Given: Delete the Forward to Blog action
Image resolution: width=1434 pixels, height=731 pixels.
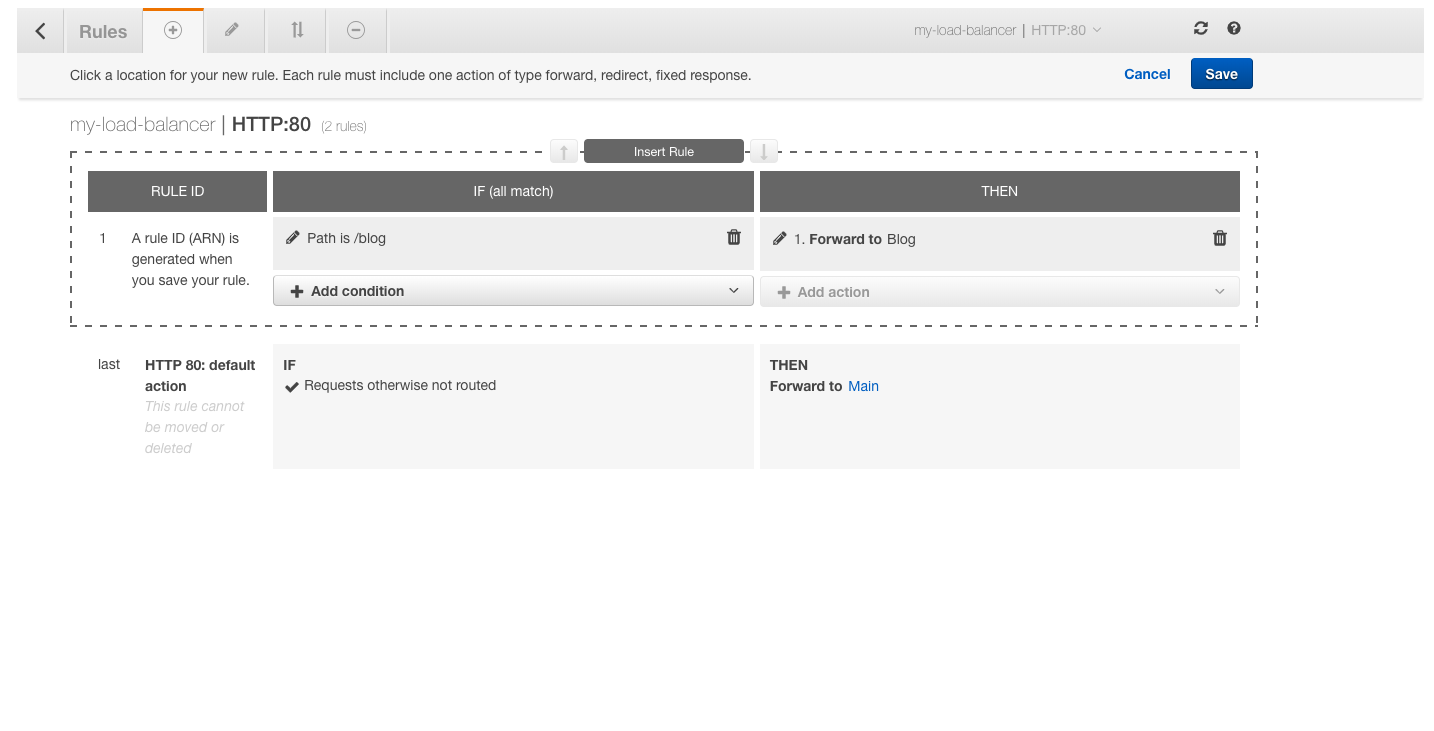Looking at the screenshot, I should pos(1220,238).
